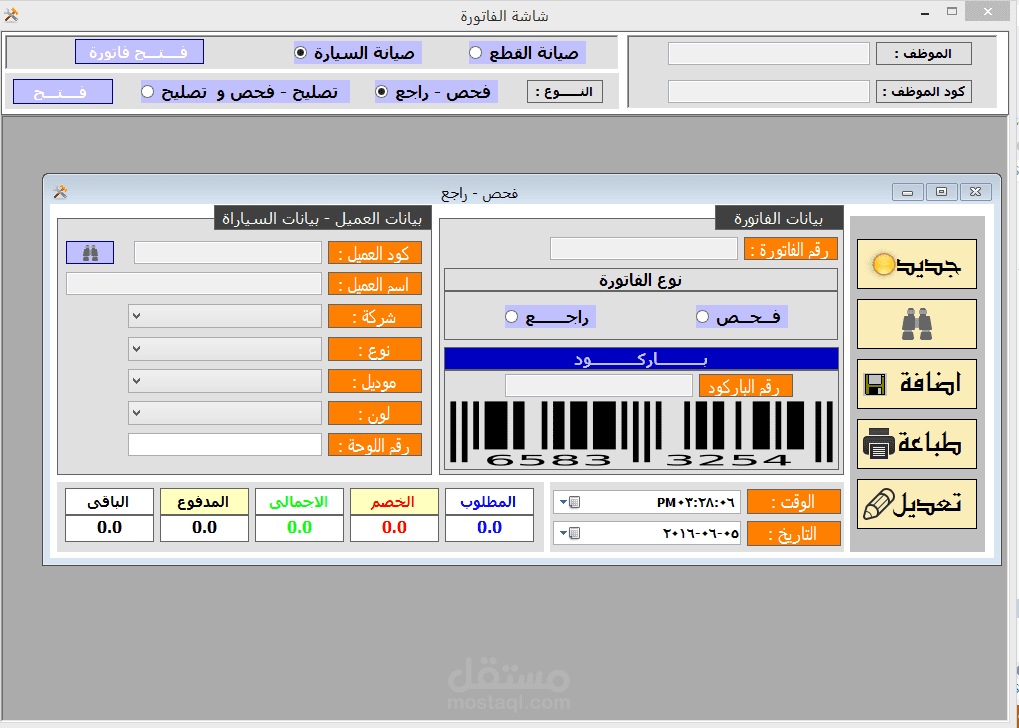
Task: Select راجع invoice type radio button
Action: pyautogui.click(x=511, y=317)
